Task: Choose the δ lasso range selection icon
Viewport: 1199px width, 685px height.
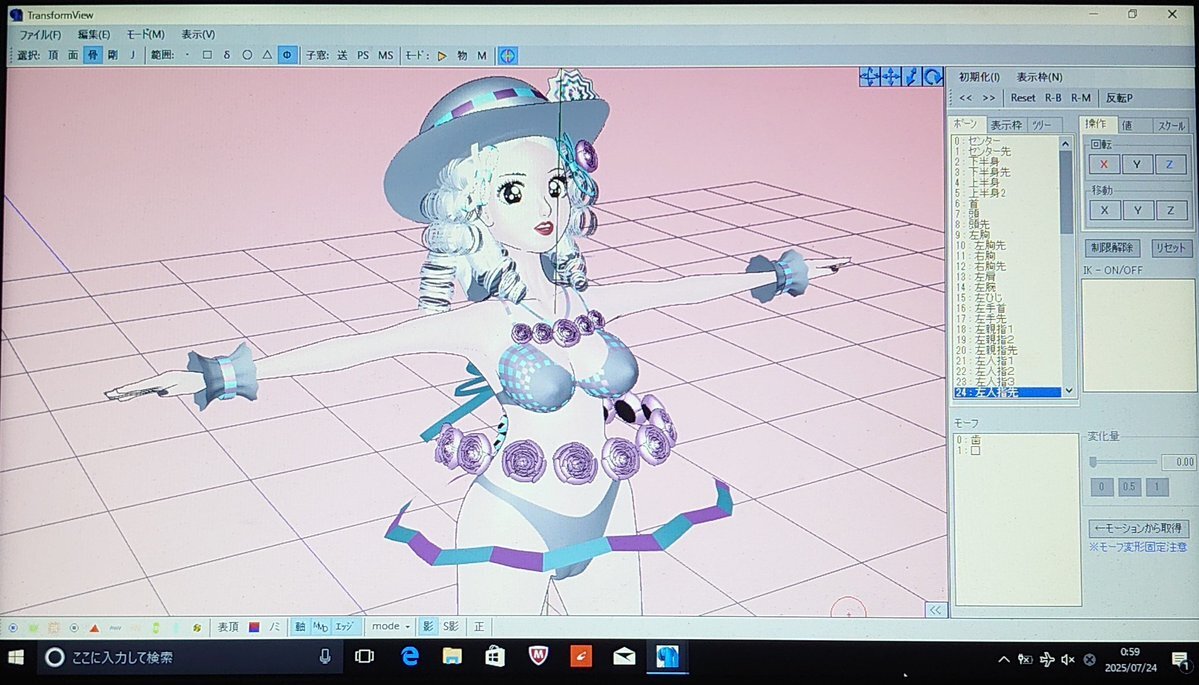Action: (x=226, y=55)
